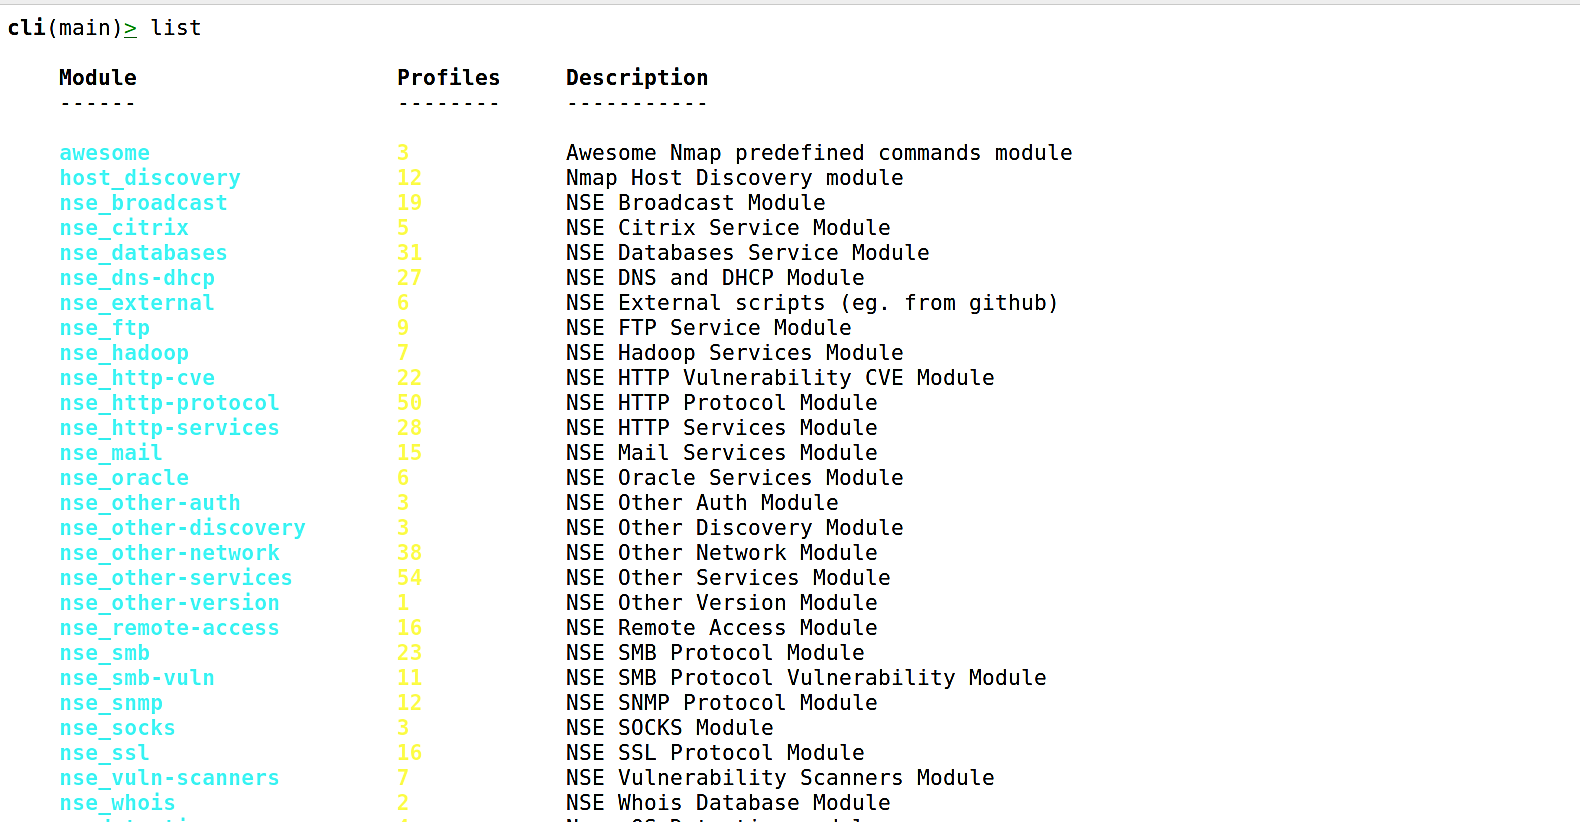
Task: Select nse_vuln-scanners module name
Action: point(169,778)
